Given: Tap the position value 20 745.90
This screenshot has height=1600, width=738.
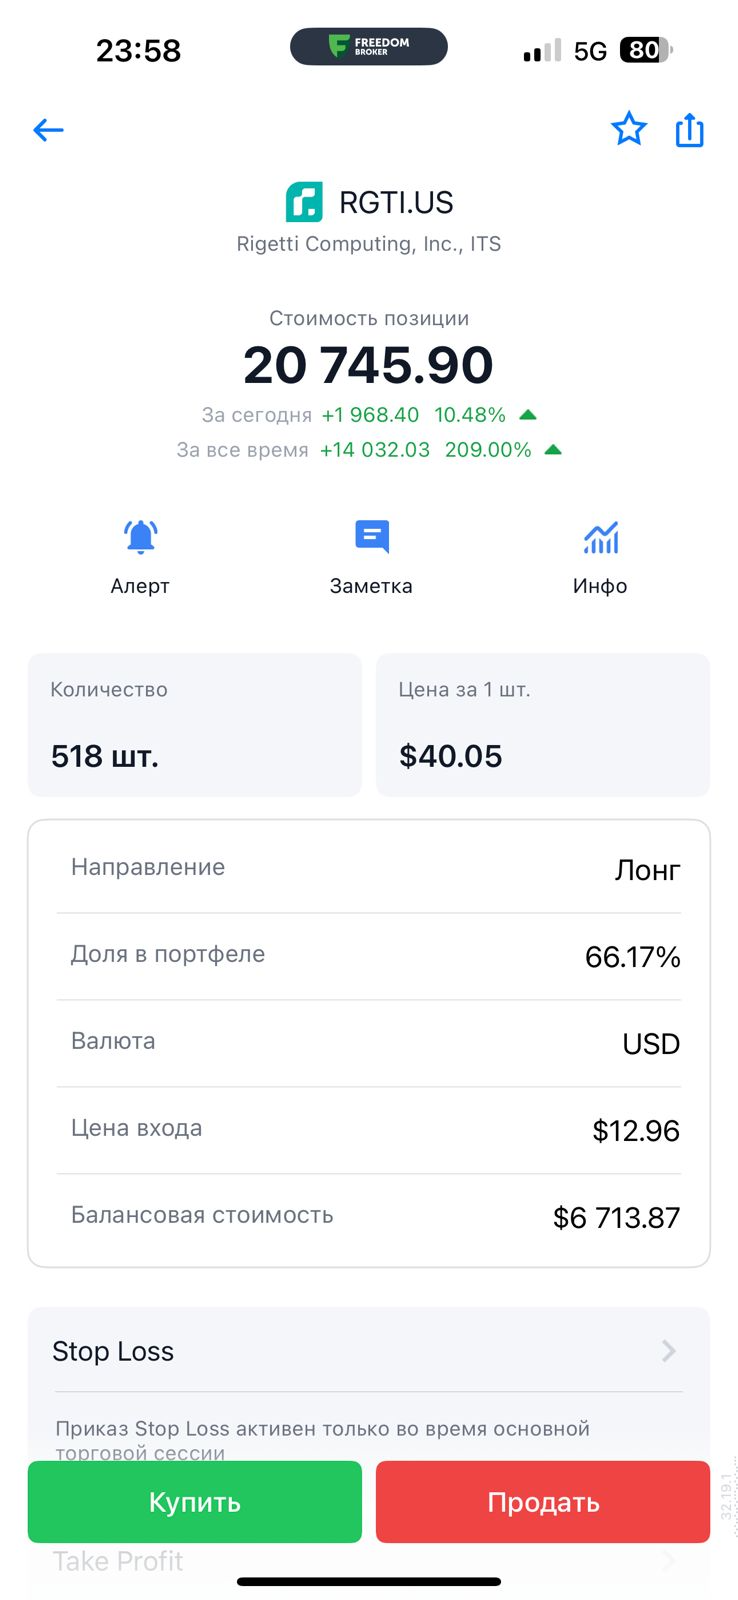Looking at the screenshot, I should [368, 365].
